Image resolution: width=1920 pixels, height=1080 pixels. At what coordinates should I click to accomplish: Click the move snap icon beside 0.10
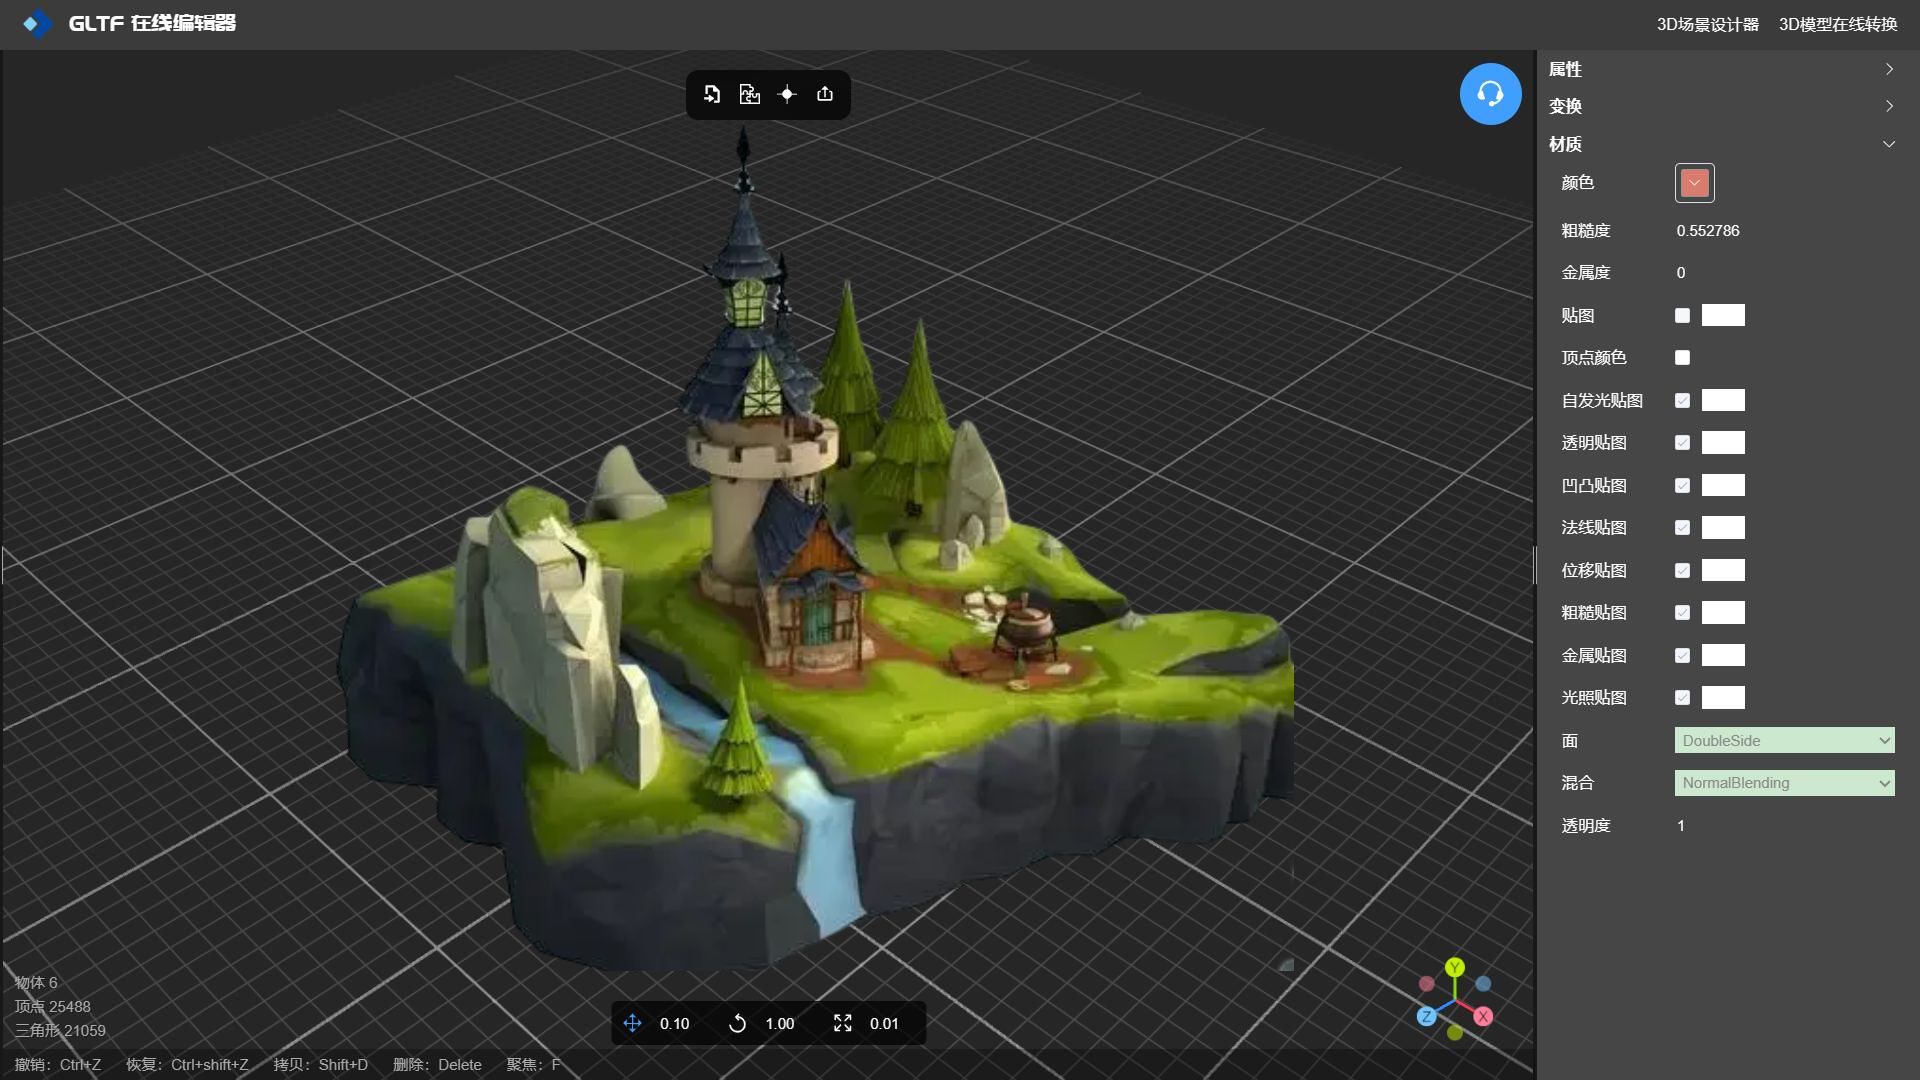point(633,1023)
